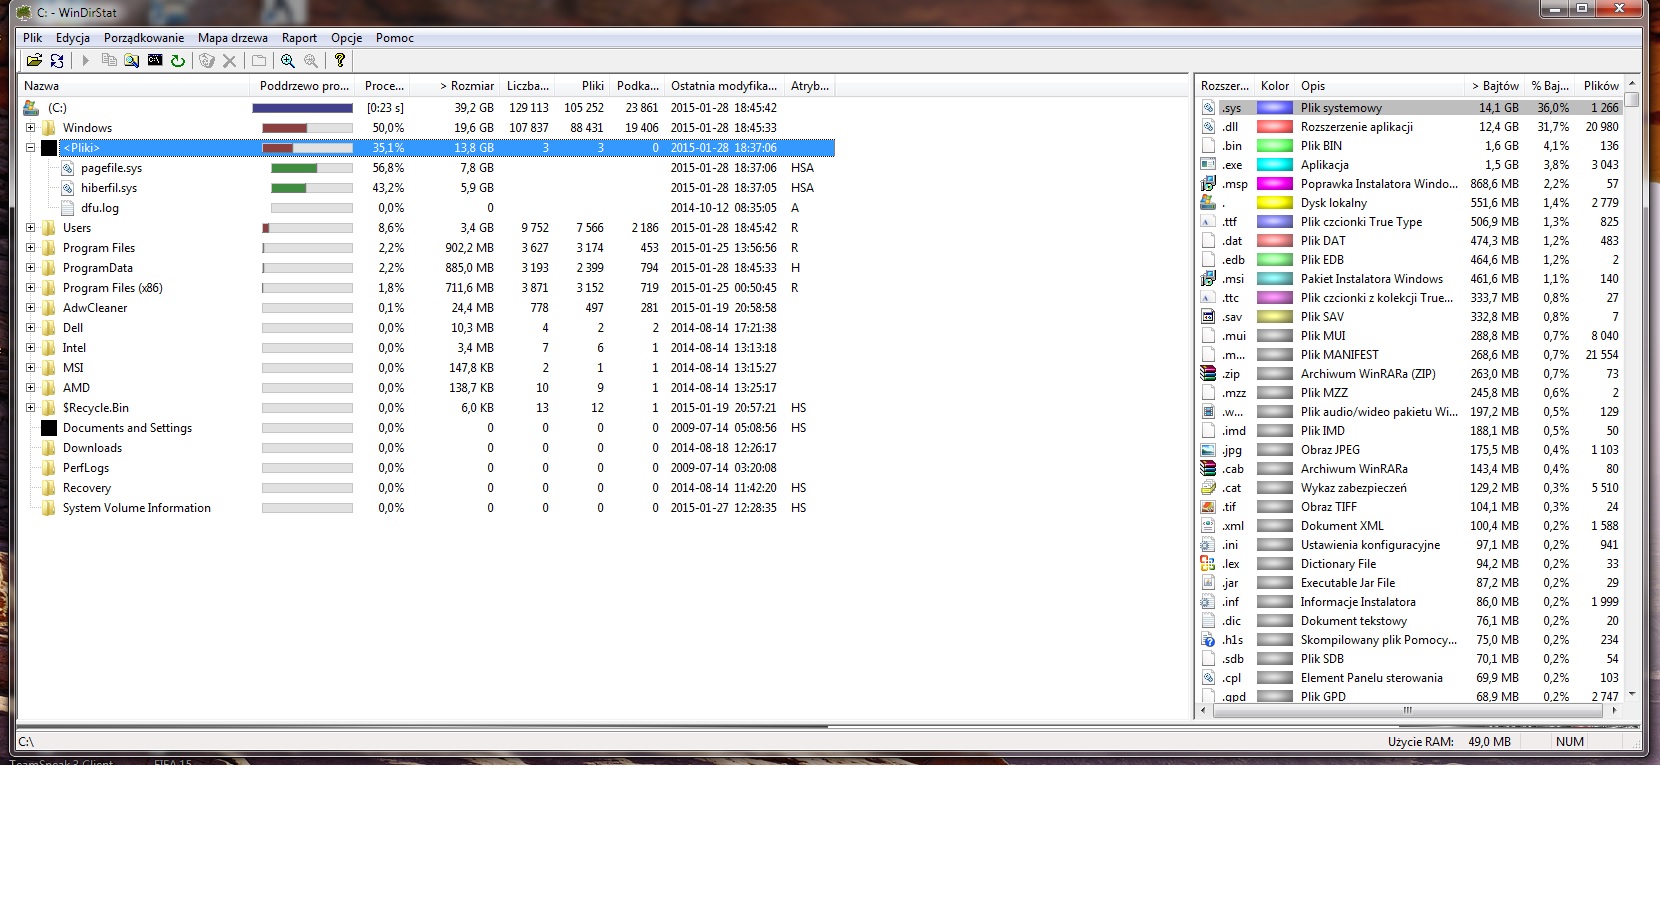The image size is (1660, 900).
Task: Click the .msp magenta color swatch
Action: tap(1275, 184)
